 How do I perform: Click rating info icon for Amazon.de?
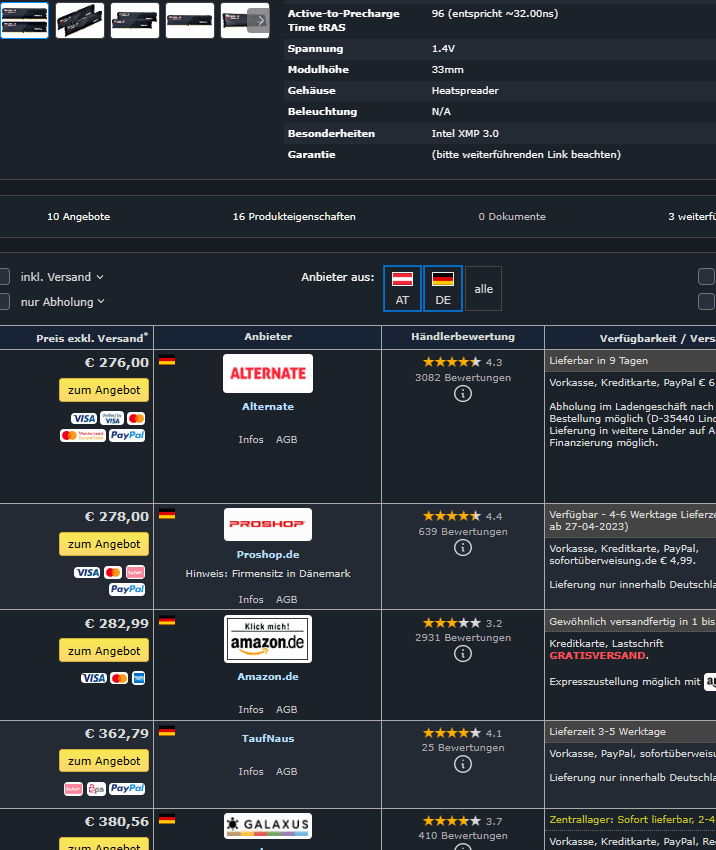pos(463,654)
